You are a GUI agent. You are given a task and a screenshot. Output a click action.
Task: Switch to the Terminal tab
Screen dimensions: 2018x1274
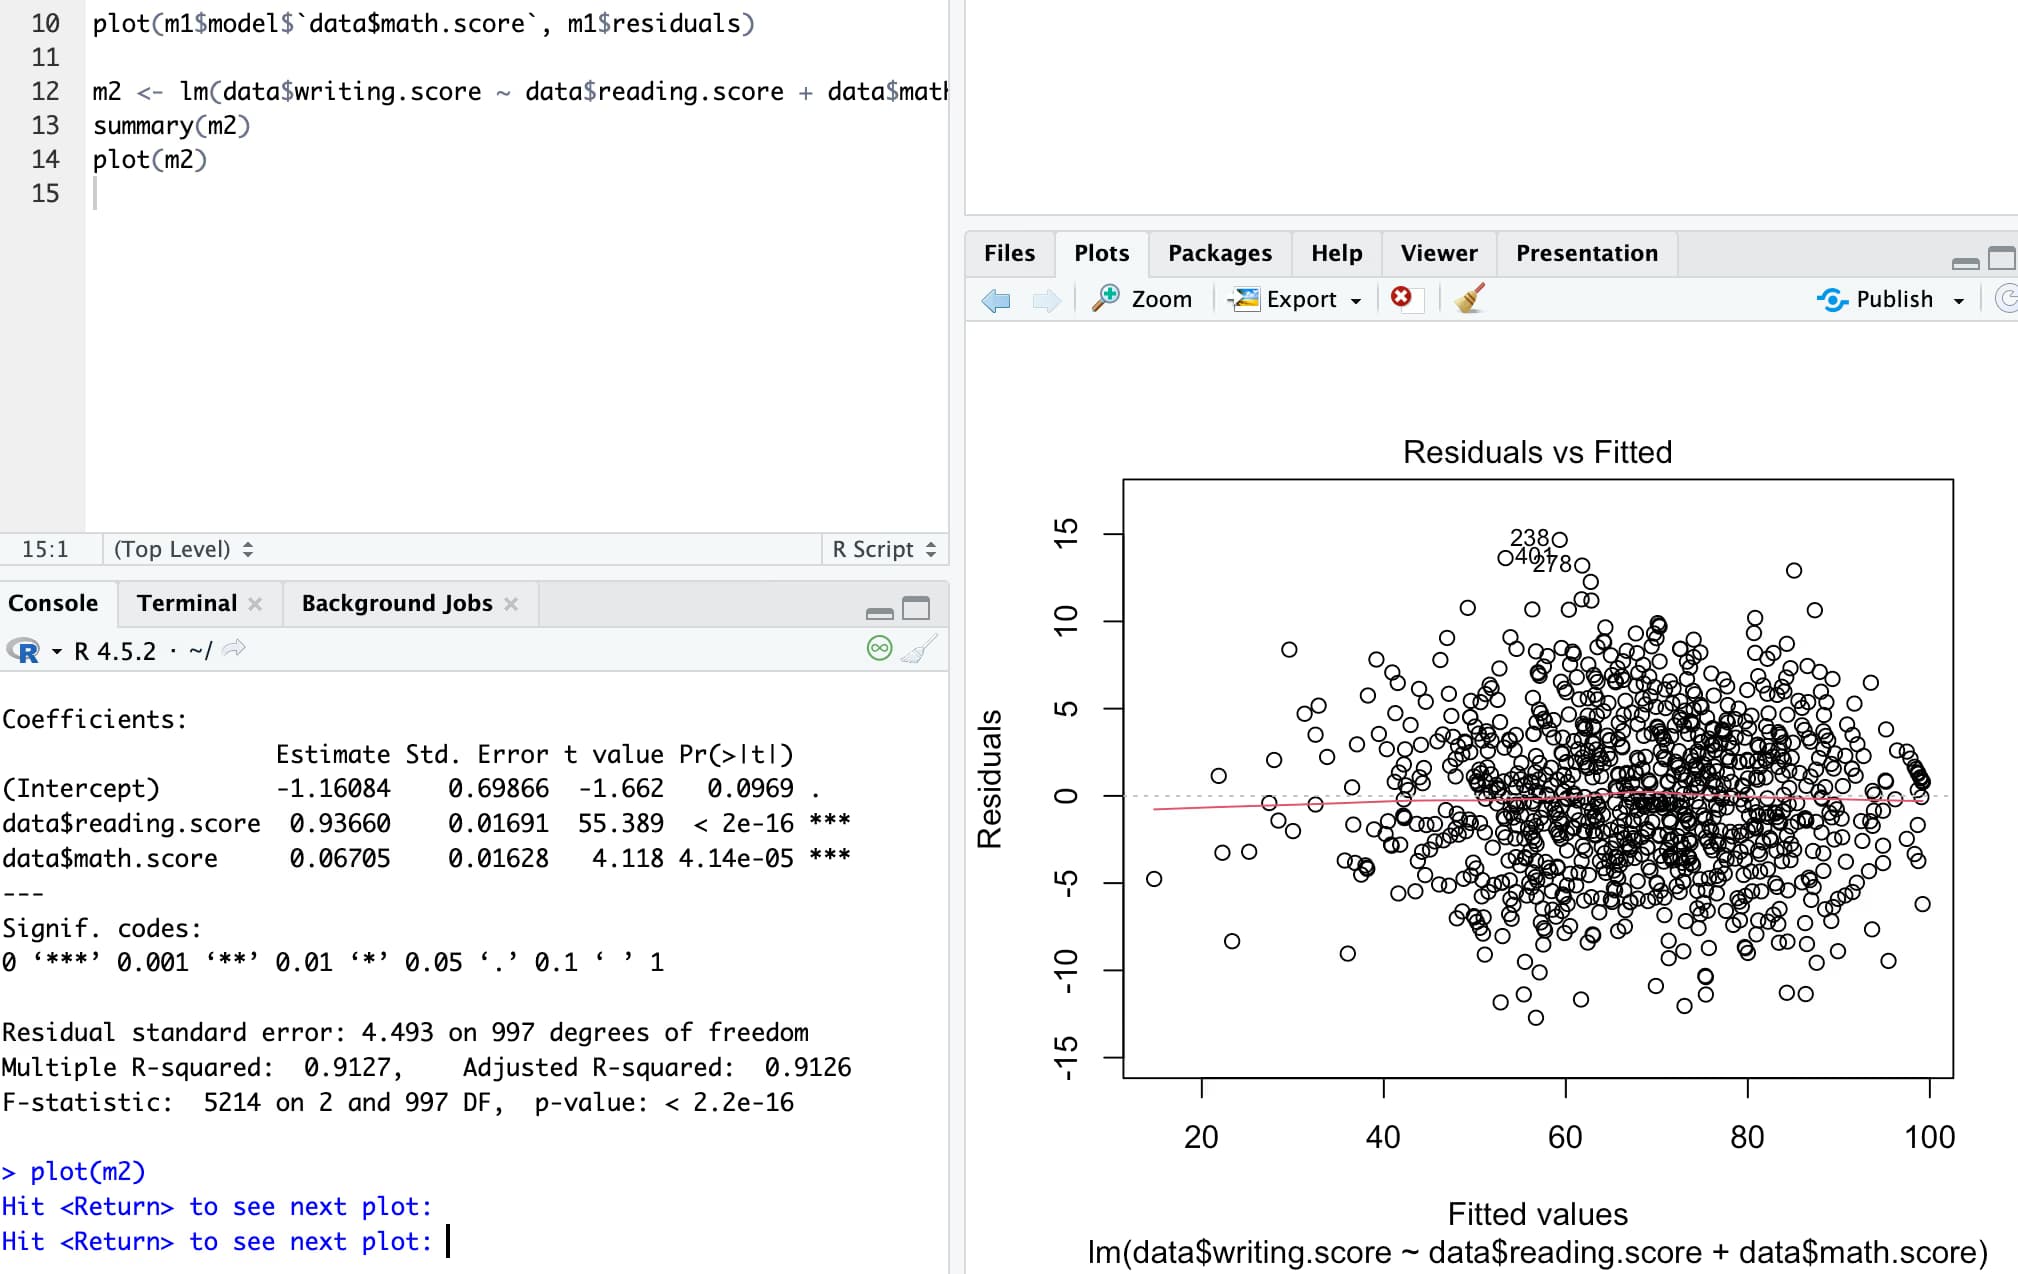click(x=187, y=603)
